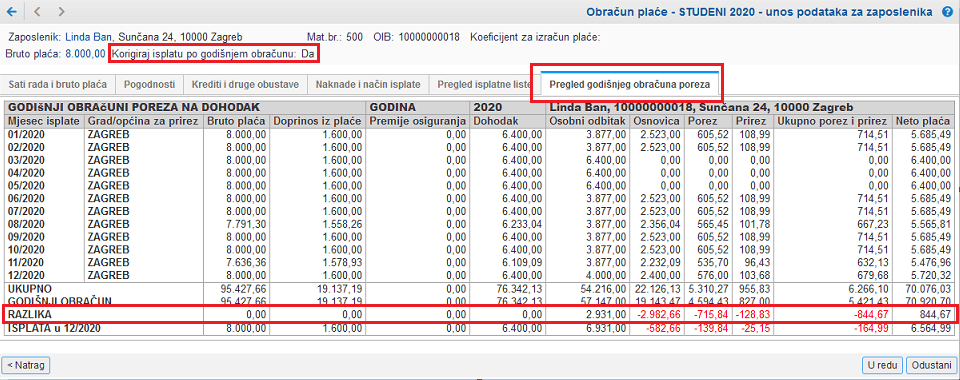960x380 pixels.
Task: Click the dohodak value 6.109,09
Action: tap(522, 262)
